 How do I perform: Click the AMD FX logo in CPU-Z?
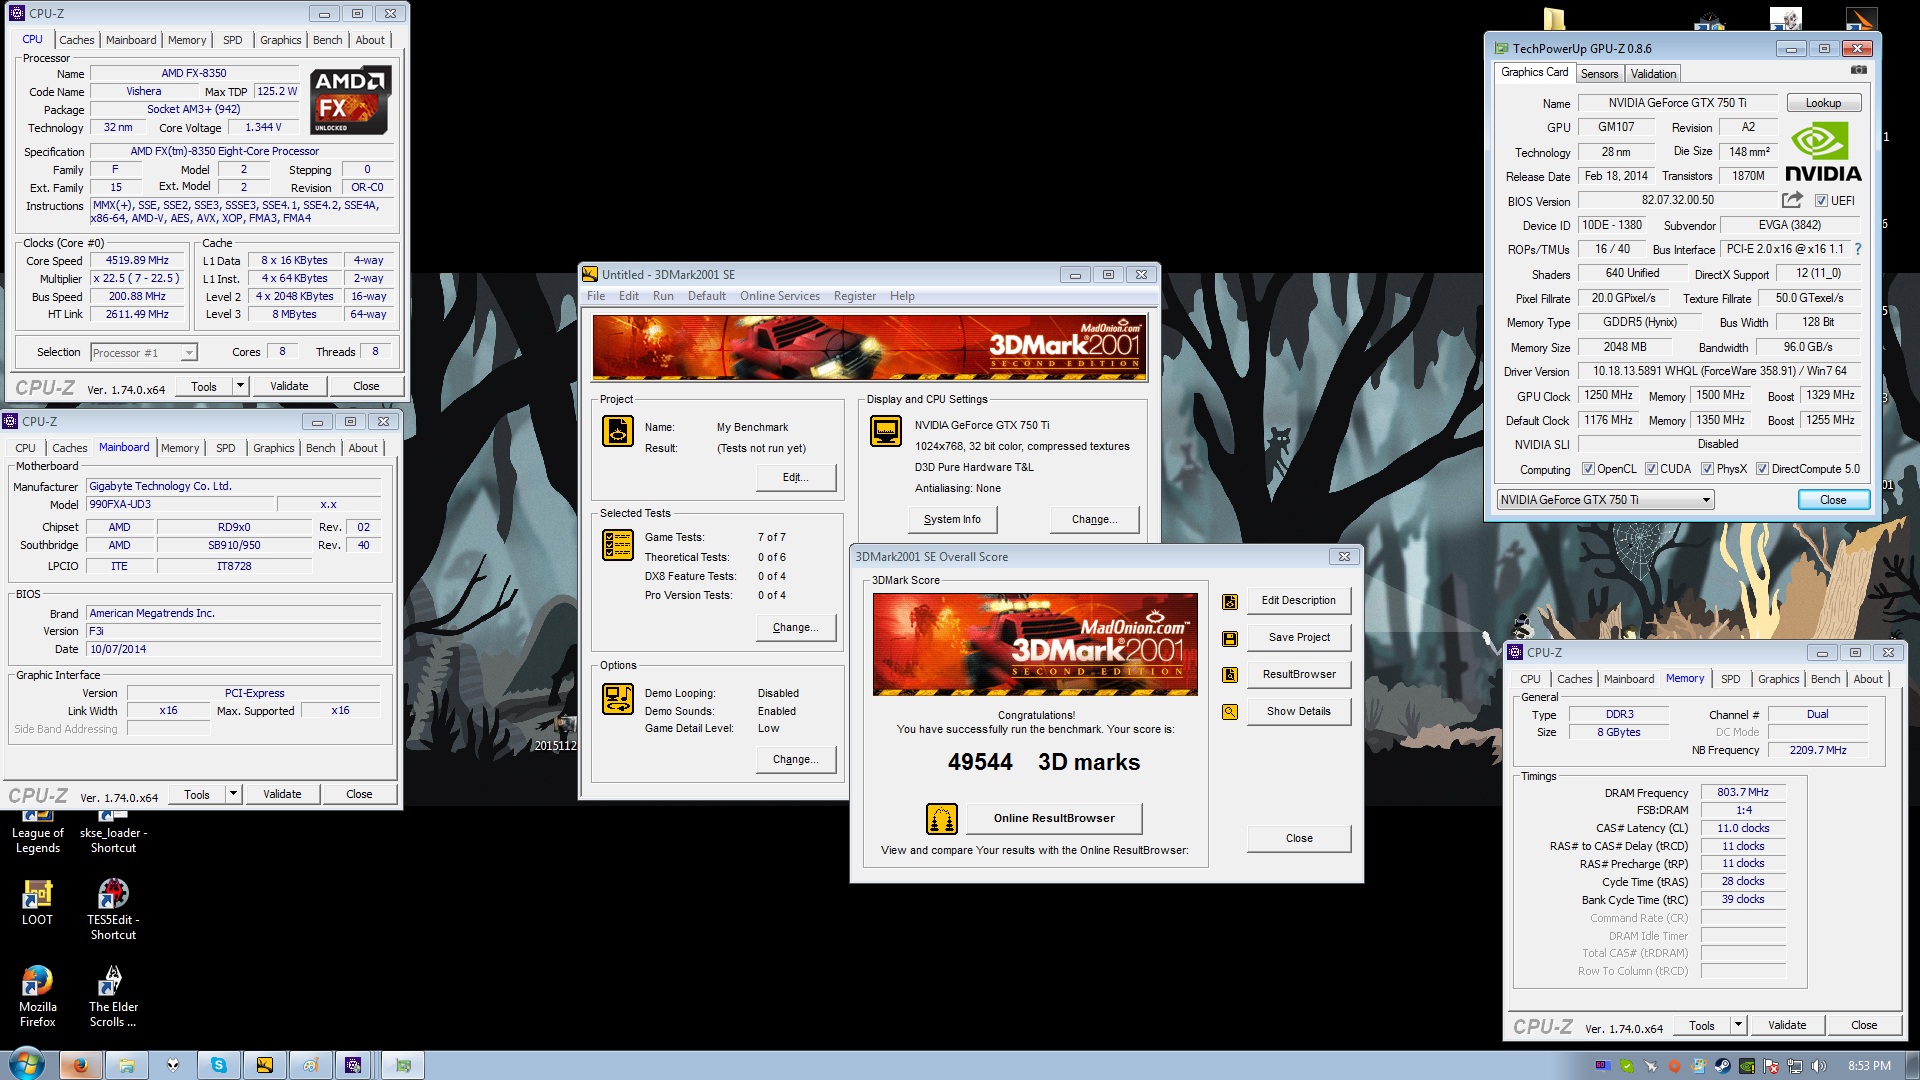349,100
